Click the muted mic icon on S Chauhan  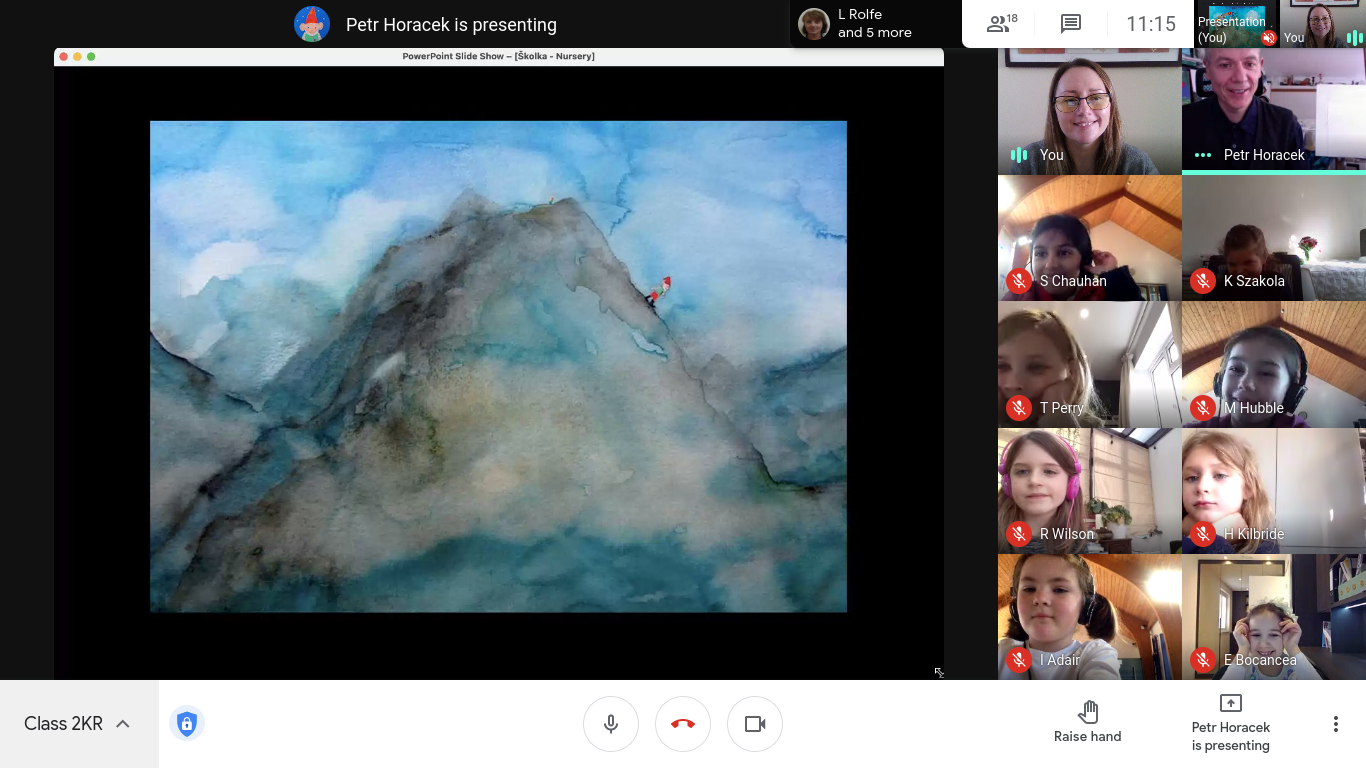(x=1019, y=281)
